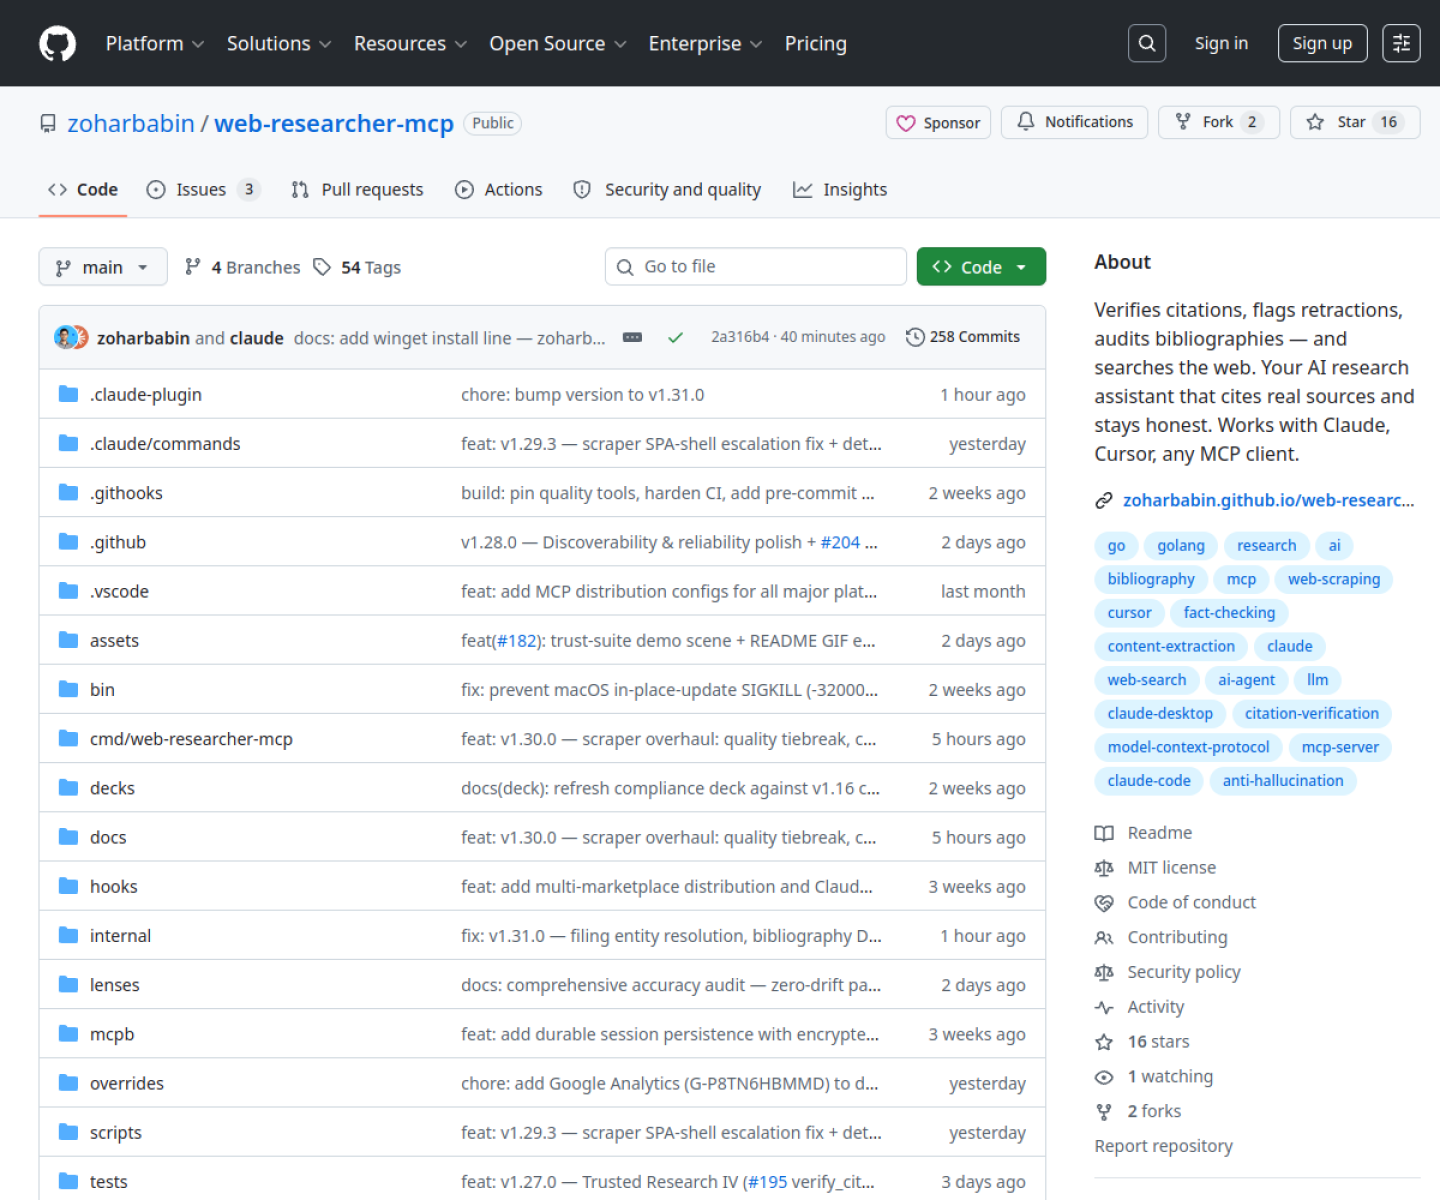The height and width of the screenshot is (1200, 1440).
Task: Switch to the Pull requests tab
Action: pyautogui.click(x=357, y=190)
